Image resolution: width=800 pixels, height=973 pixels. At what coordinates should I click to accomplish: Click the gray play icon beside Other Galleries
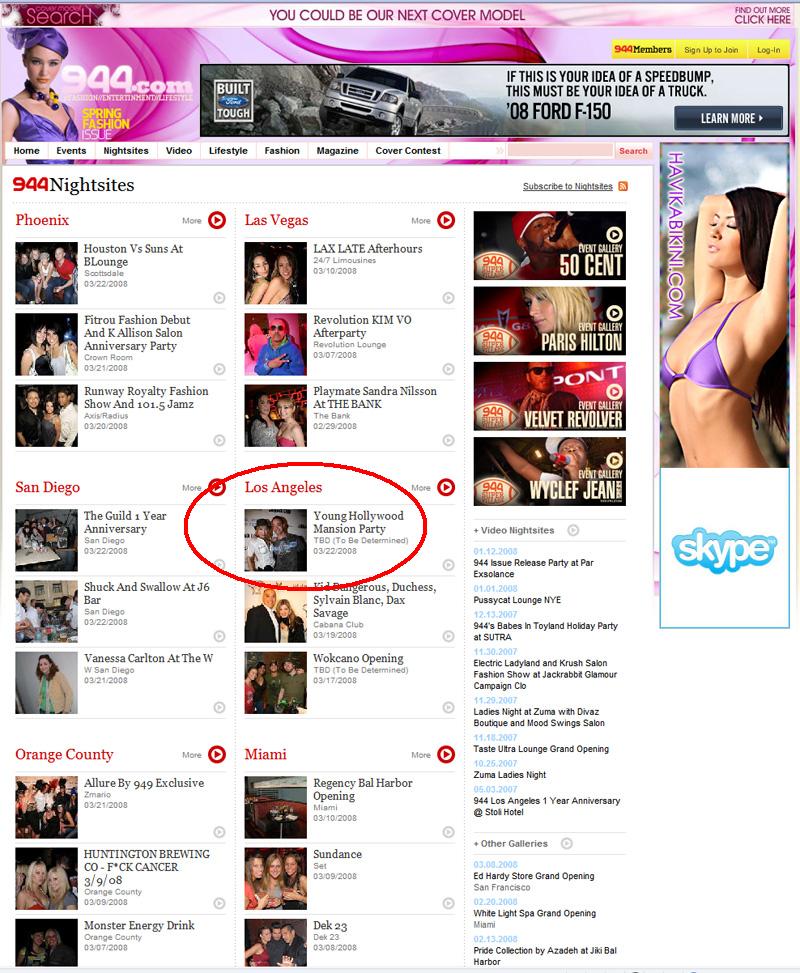567,843
